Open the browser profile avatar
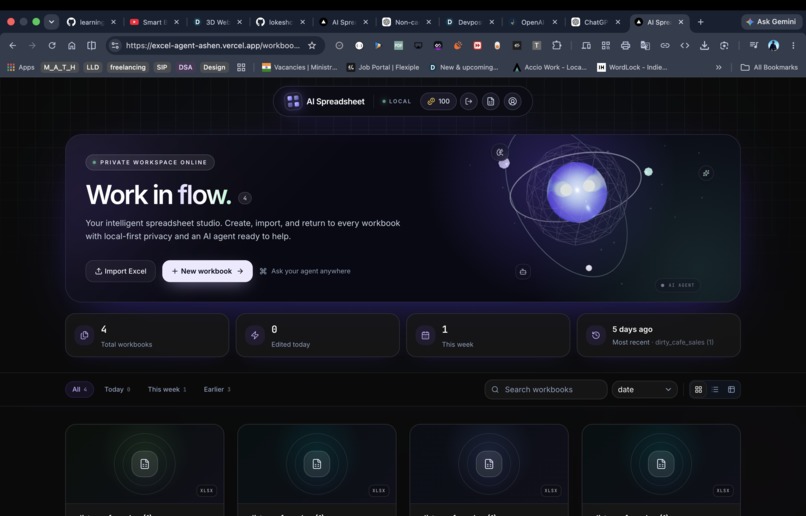806x516 pixels. coord(773,45)
